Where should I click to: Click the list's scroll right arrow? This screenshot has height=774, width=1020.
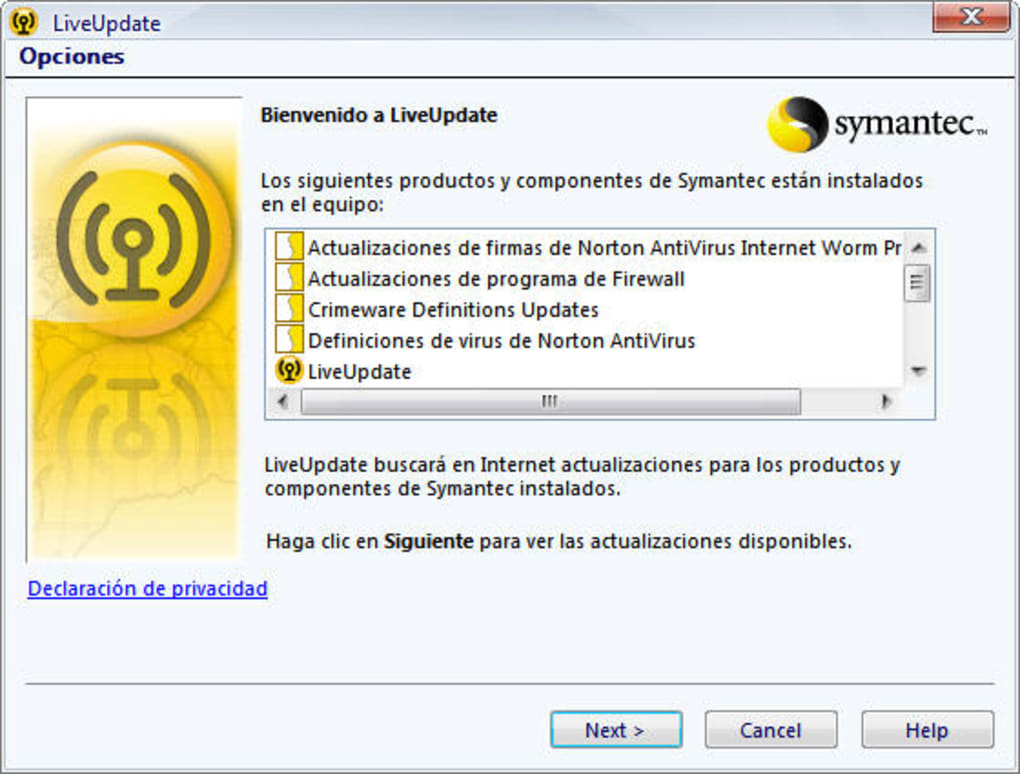tap(885, 401)
